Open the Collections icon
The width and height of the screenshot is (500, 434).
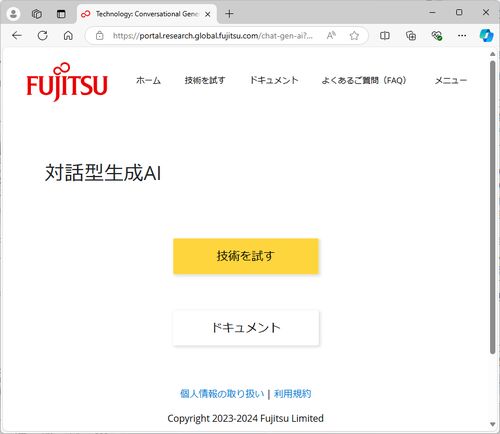tap(411, 35)
